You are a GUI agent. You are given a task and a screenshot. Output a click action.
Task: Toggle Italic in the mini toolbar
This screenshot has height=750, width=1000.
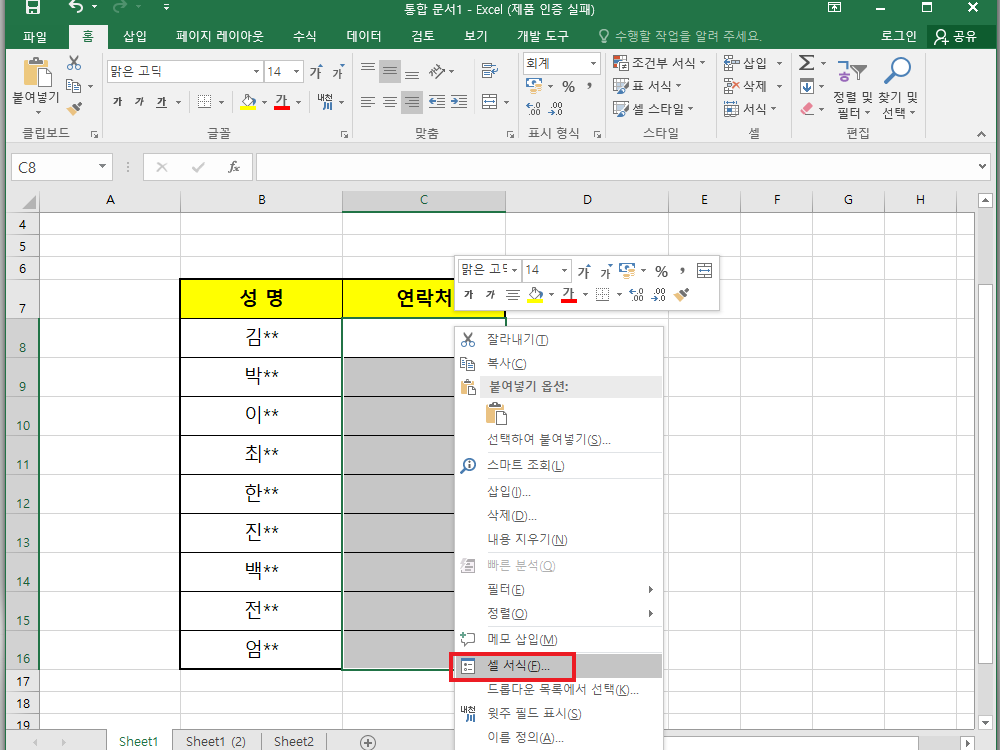click(490, 295)
